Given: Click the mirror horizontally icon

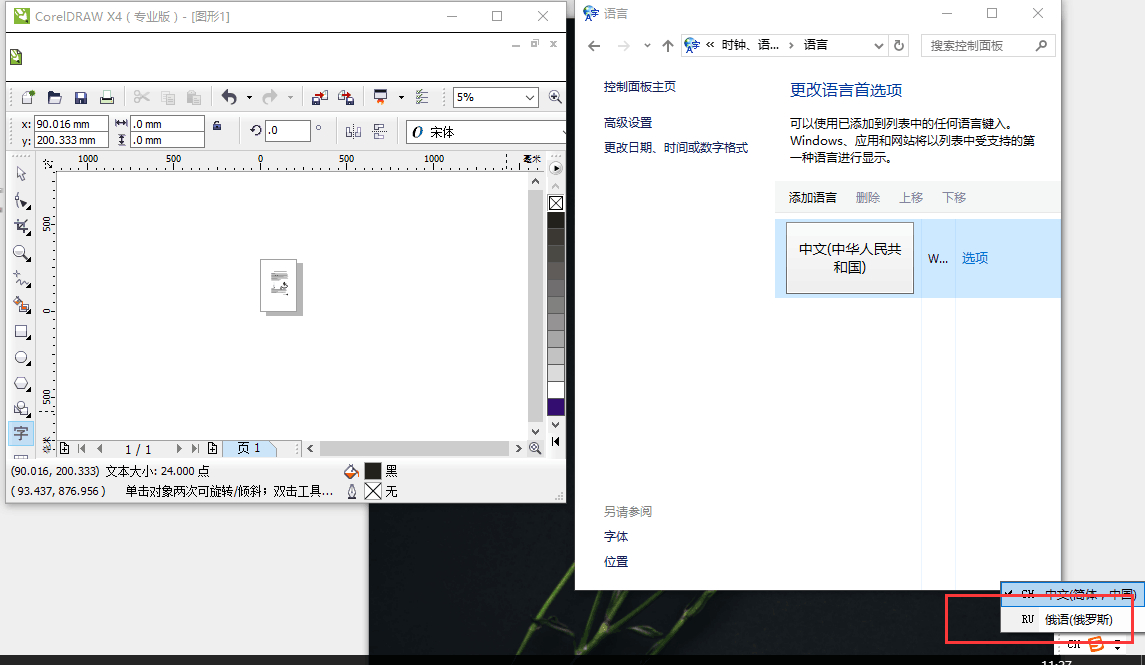Looking at the screenshot, I should point(353,131).
